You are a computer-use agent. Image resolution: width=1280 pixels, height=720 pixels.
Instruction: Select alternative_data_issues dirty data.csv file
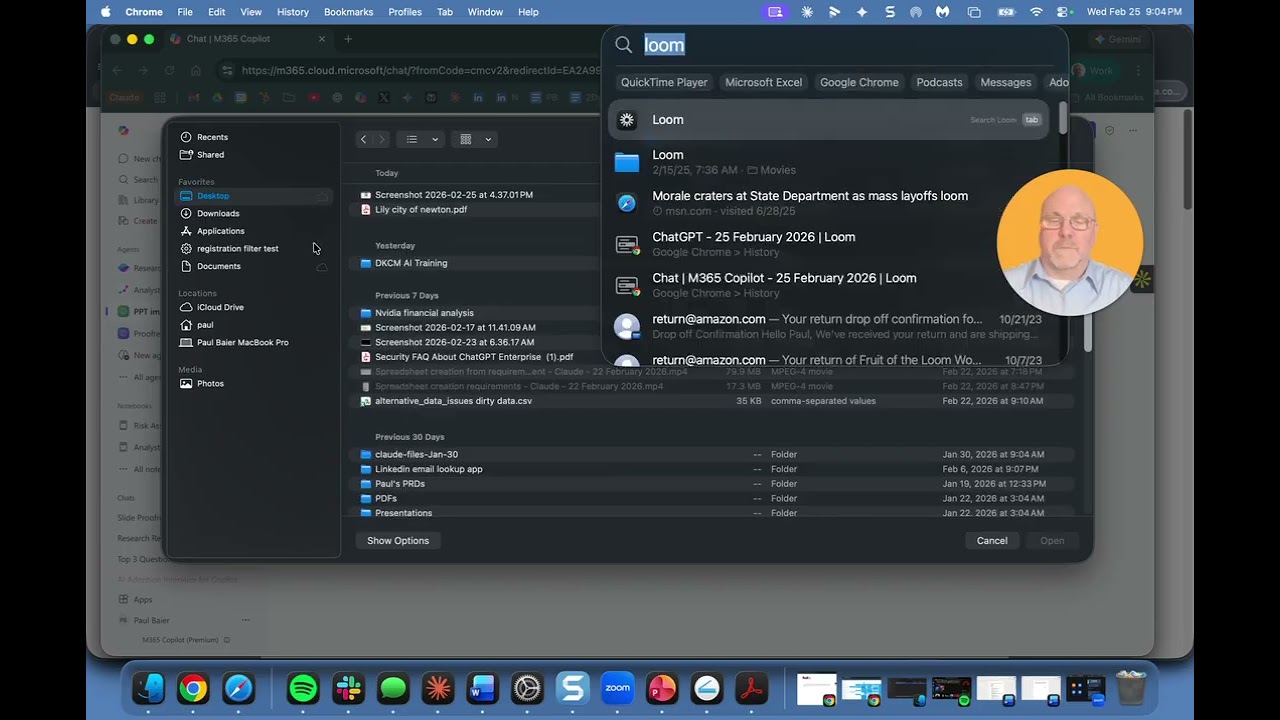click(453, 401)
